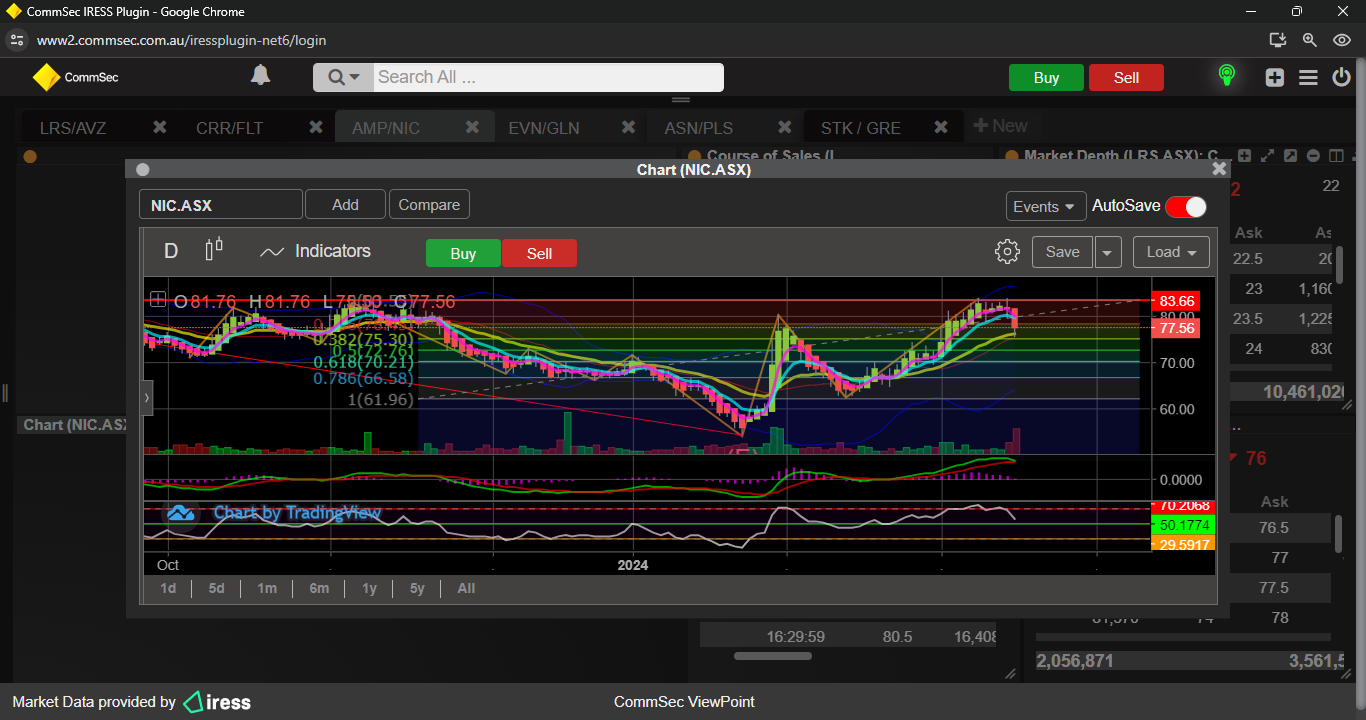
Task: Select the All time range
Action: tap(466, 588)
